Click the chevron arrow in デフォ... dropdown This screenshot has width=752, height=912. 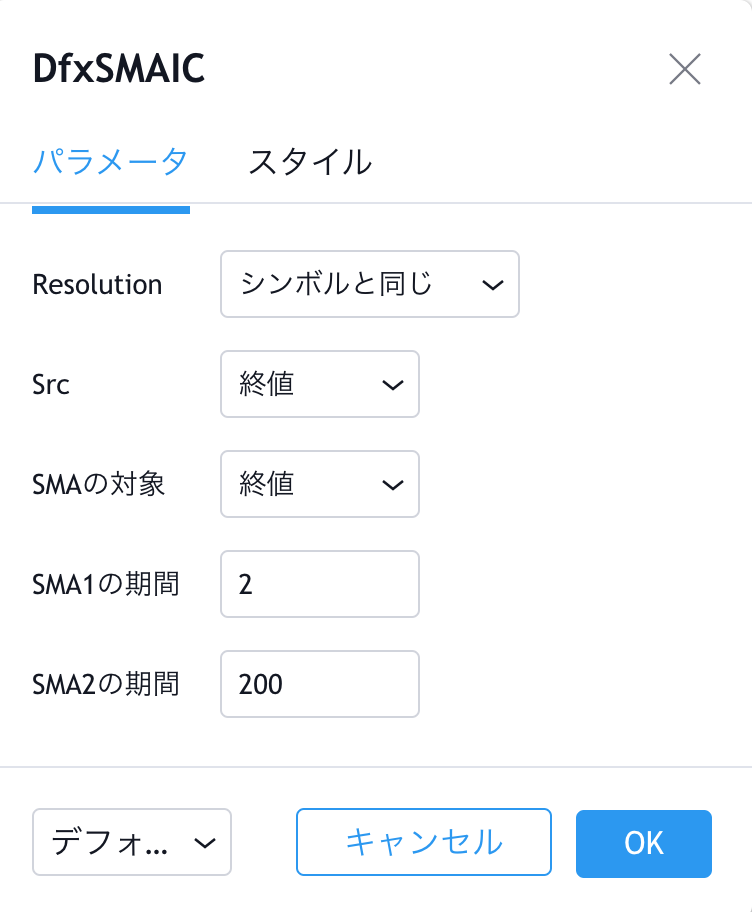pos(205,843)
